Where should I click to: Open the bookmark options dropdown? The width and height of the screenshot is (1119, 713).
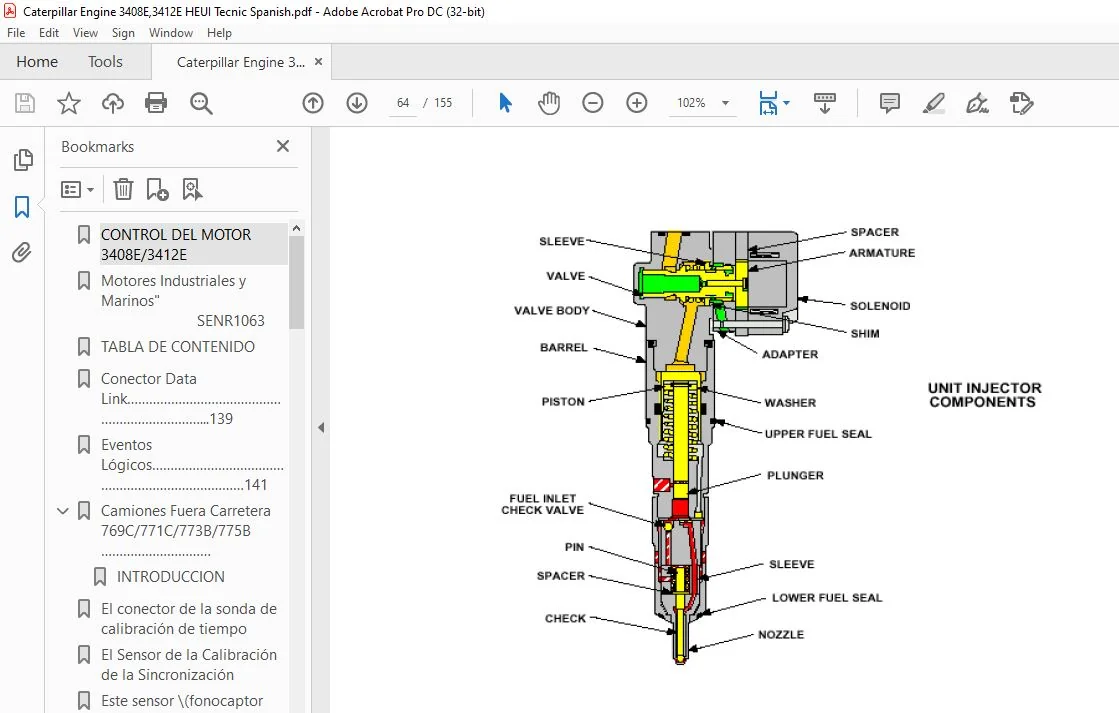pyautogui.click(x=77, y=190)
